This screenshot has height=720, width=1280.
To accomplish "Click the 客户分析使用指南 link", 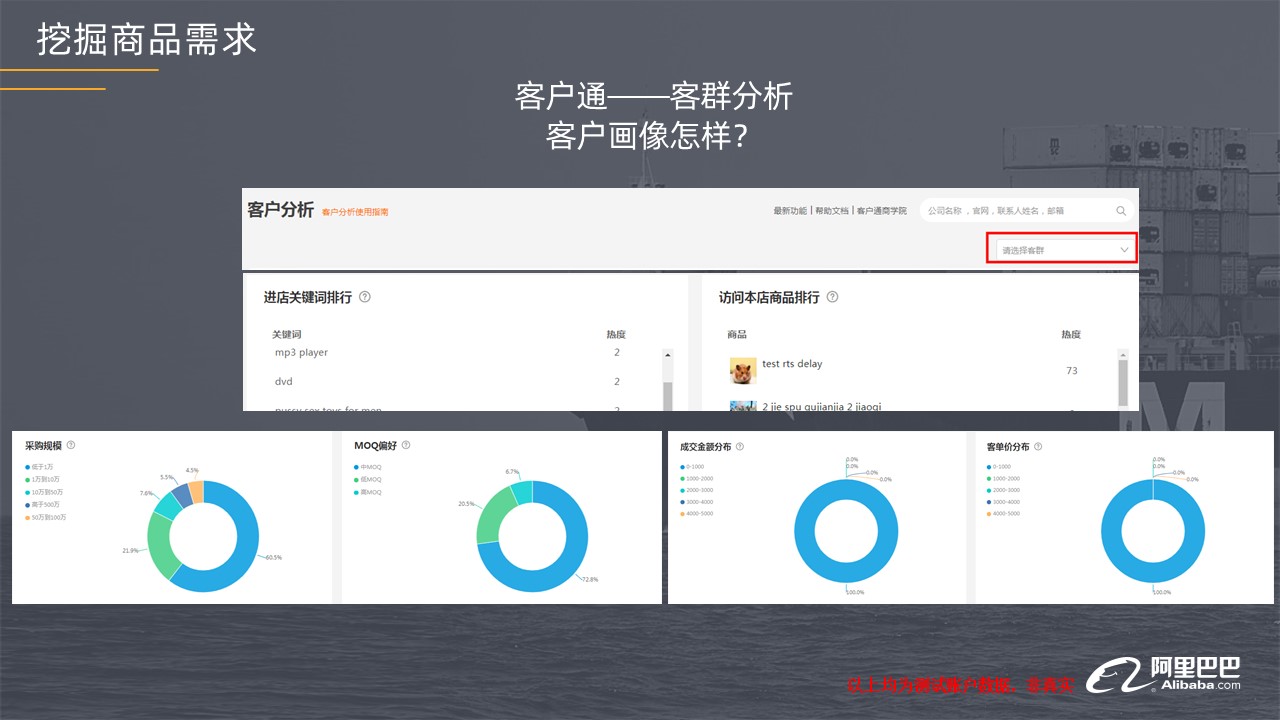I will click(x=355, y=212).
